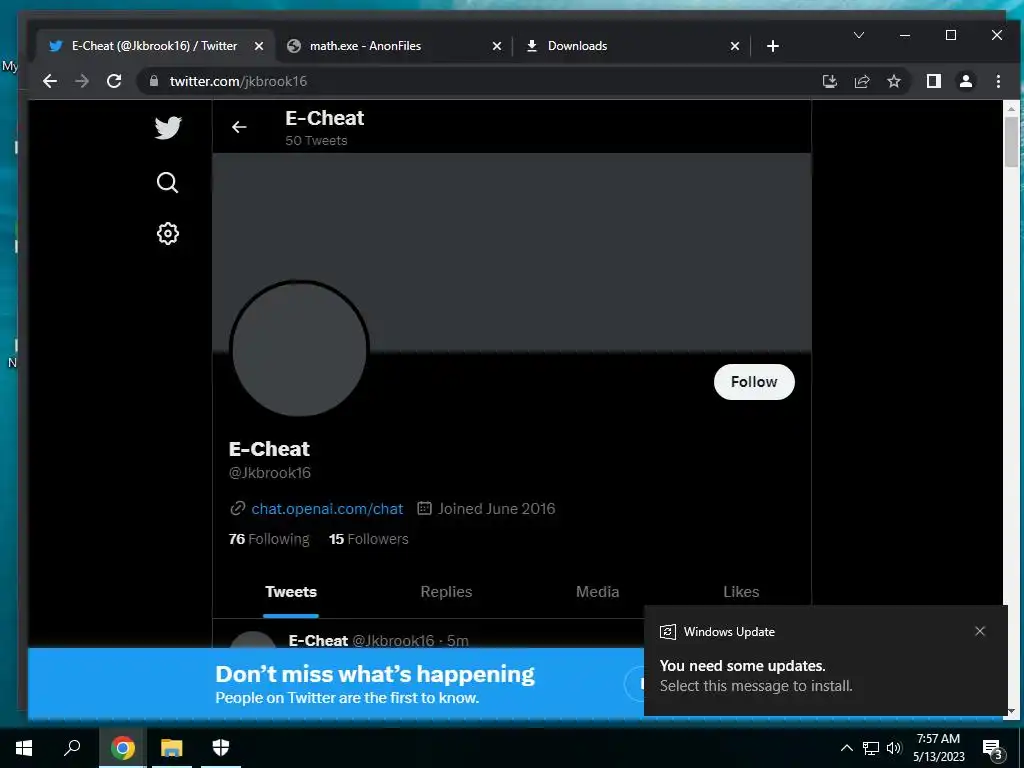Image resolution: width=1024 pixels, height=768 pixels.
Task: Click the network tray icon
Action: 871,748
